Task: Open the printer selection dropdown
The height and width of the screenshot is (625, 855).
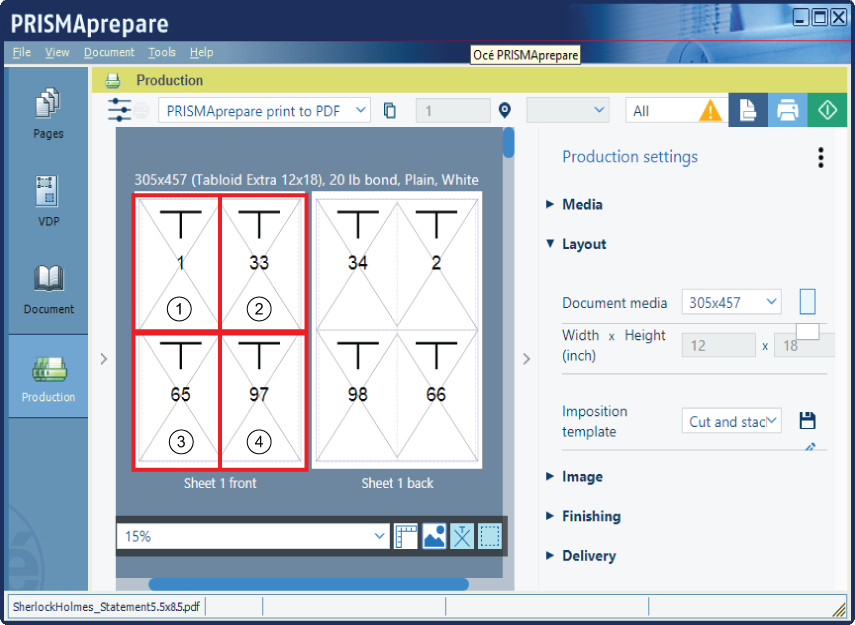Action: coord(264,111)
